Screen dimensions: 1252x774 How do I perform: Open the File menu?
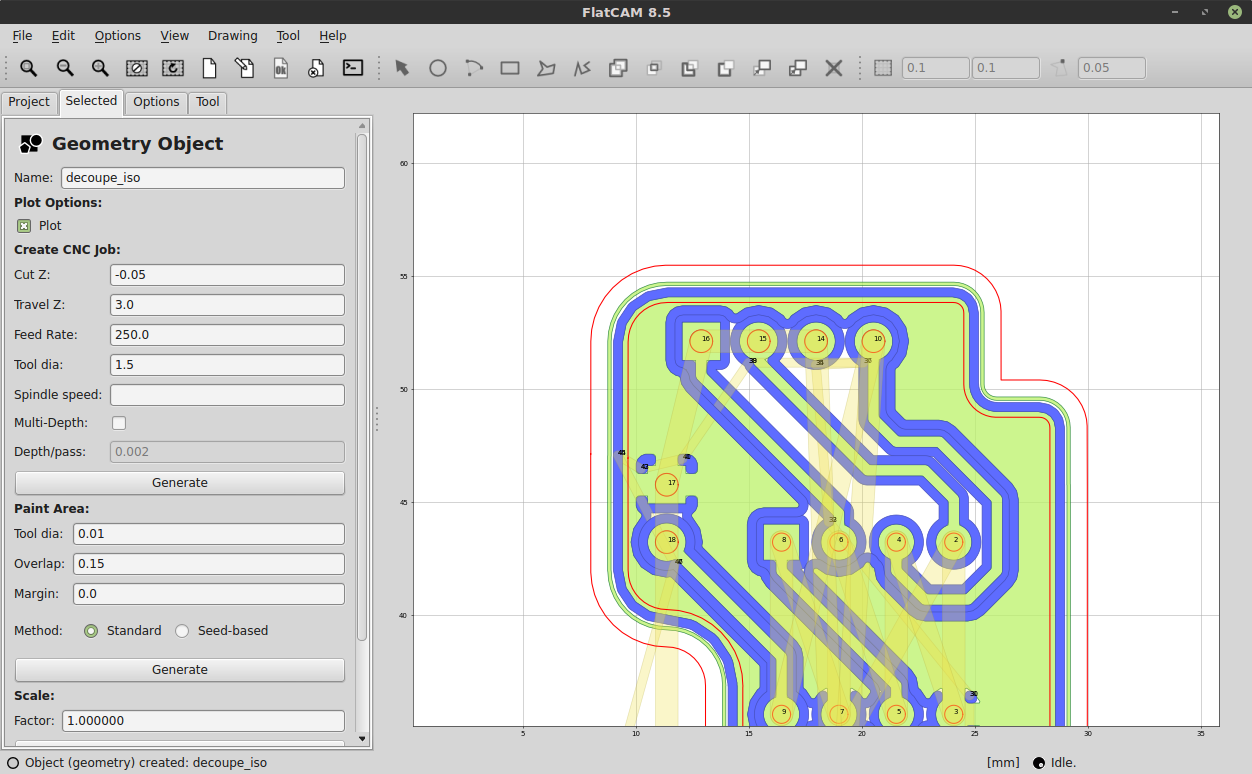pyautogui.click(x=22, y=35)
